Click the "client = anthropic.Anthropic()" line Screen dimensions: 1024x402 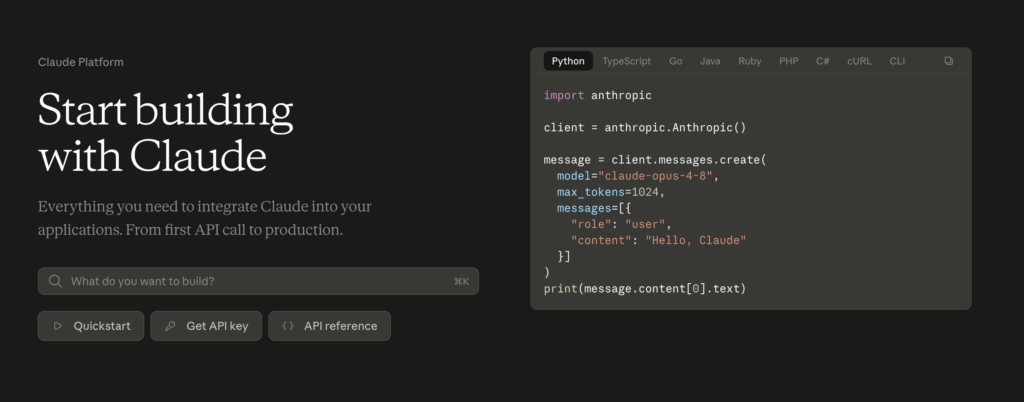(645, 127)
